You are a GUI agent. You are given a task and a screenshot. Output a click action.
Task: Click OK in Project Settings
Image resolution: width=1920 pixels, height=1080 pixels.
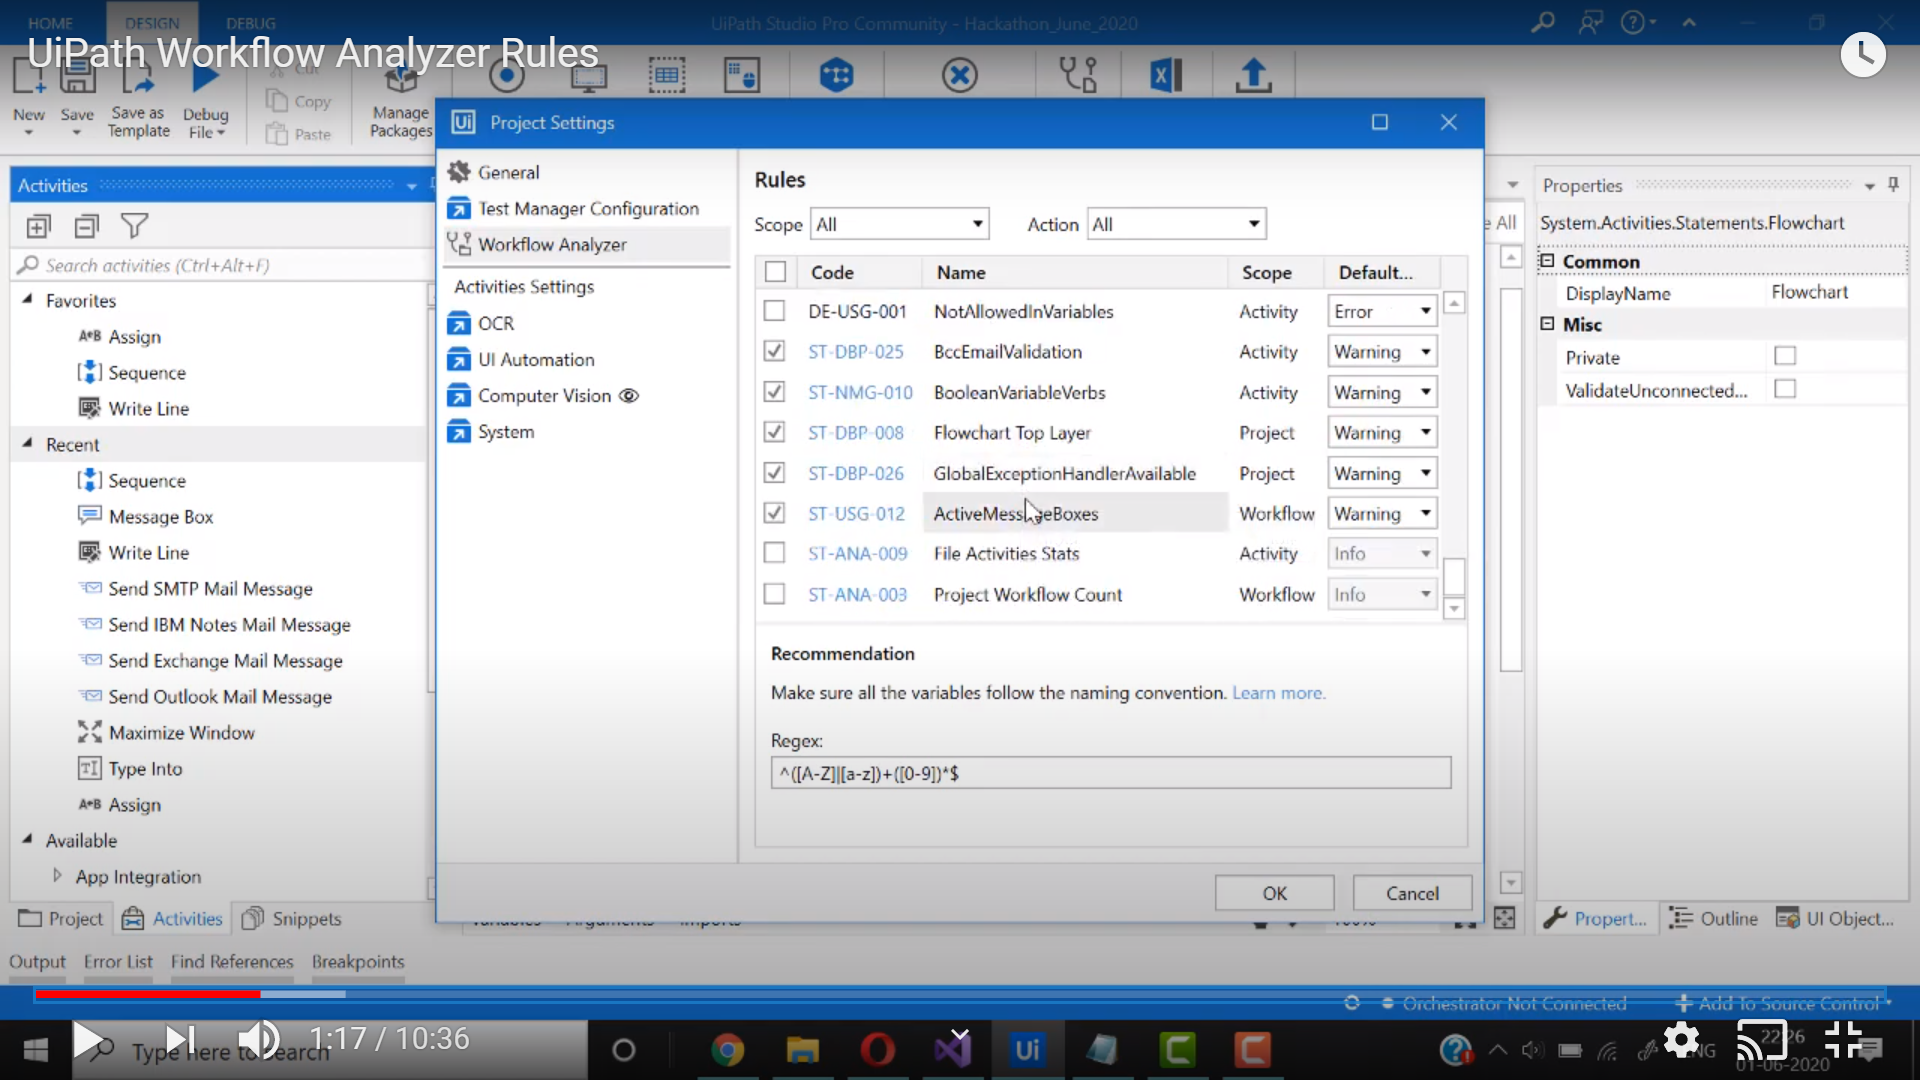[1274, 893]
